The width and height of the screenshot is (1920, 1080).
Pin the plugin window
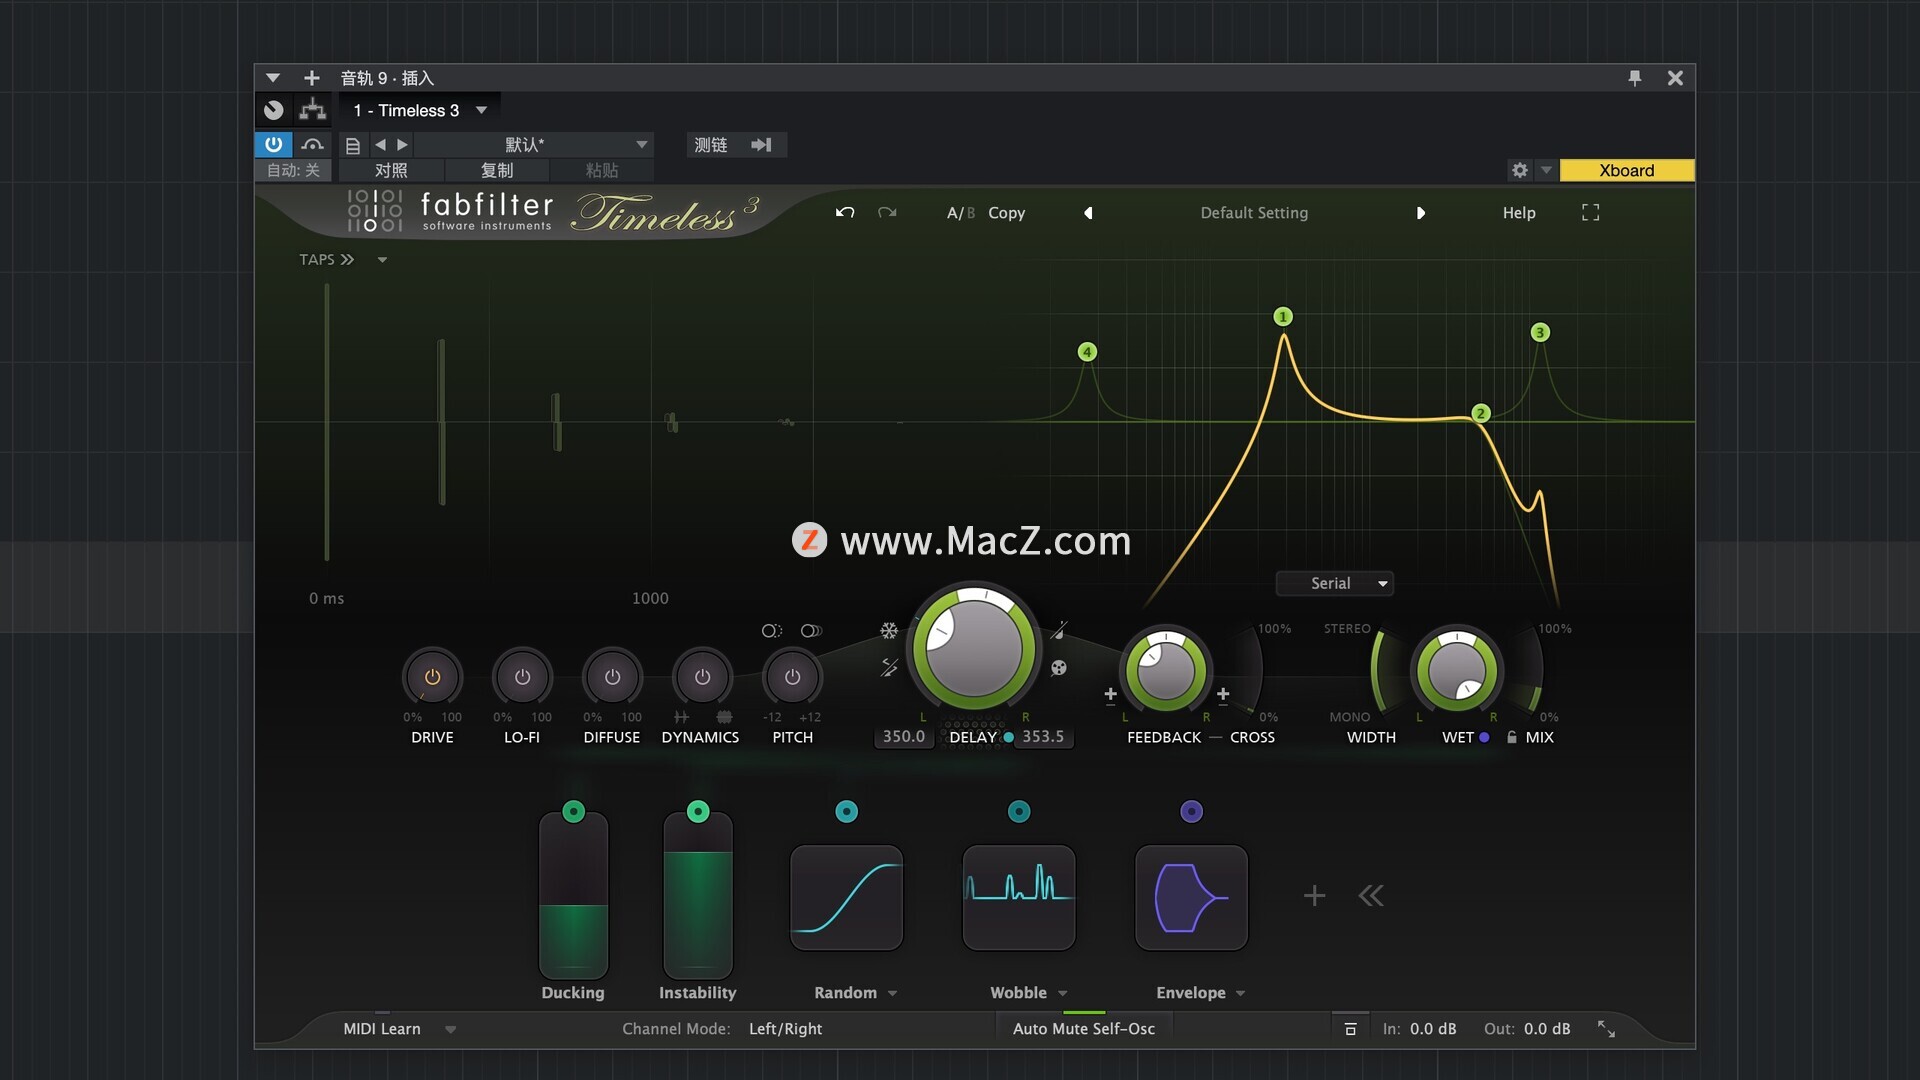[x=1635, y=78]
